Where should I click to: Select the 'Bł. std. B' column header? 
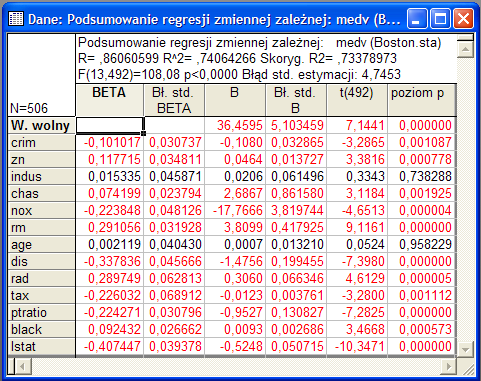pos(296,100)
